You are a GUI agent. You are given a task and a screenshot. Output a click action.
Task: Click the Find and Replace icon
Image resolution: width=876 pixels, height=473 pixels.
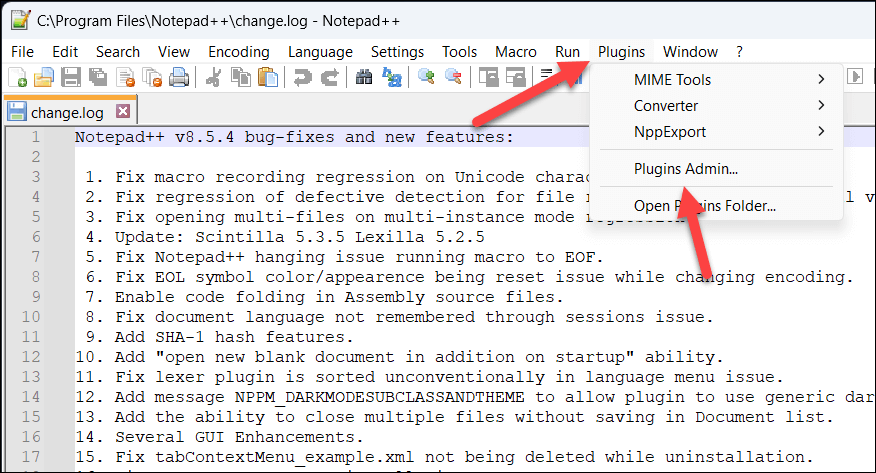392,77
